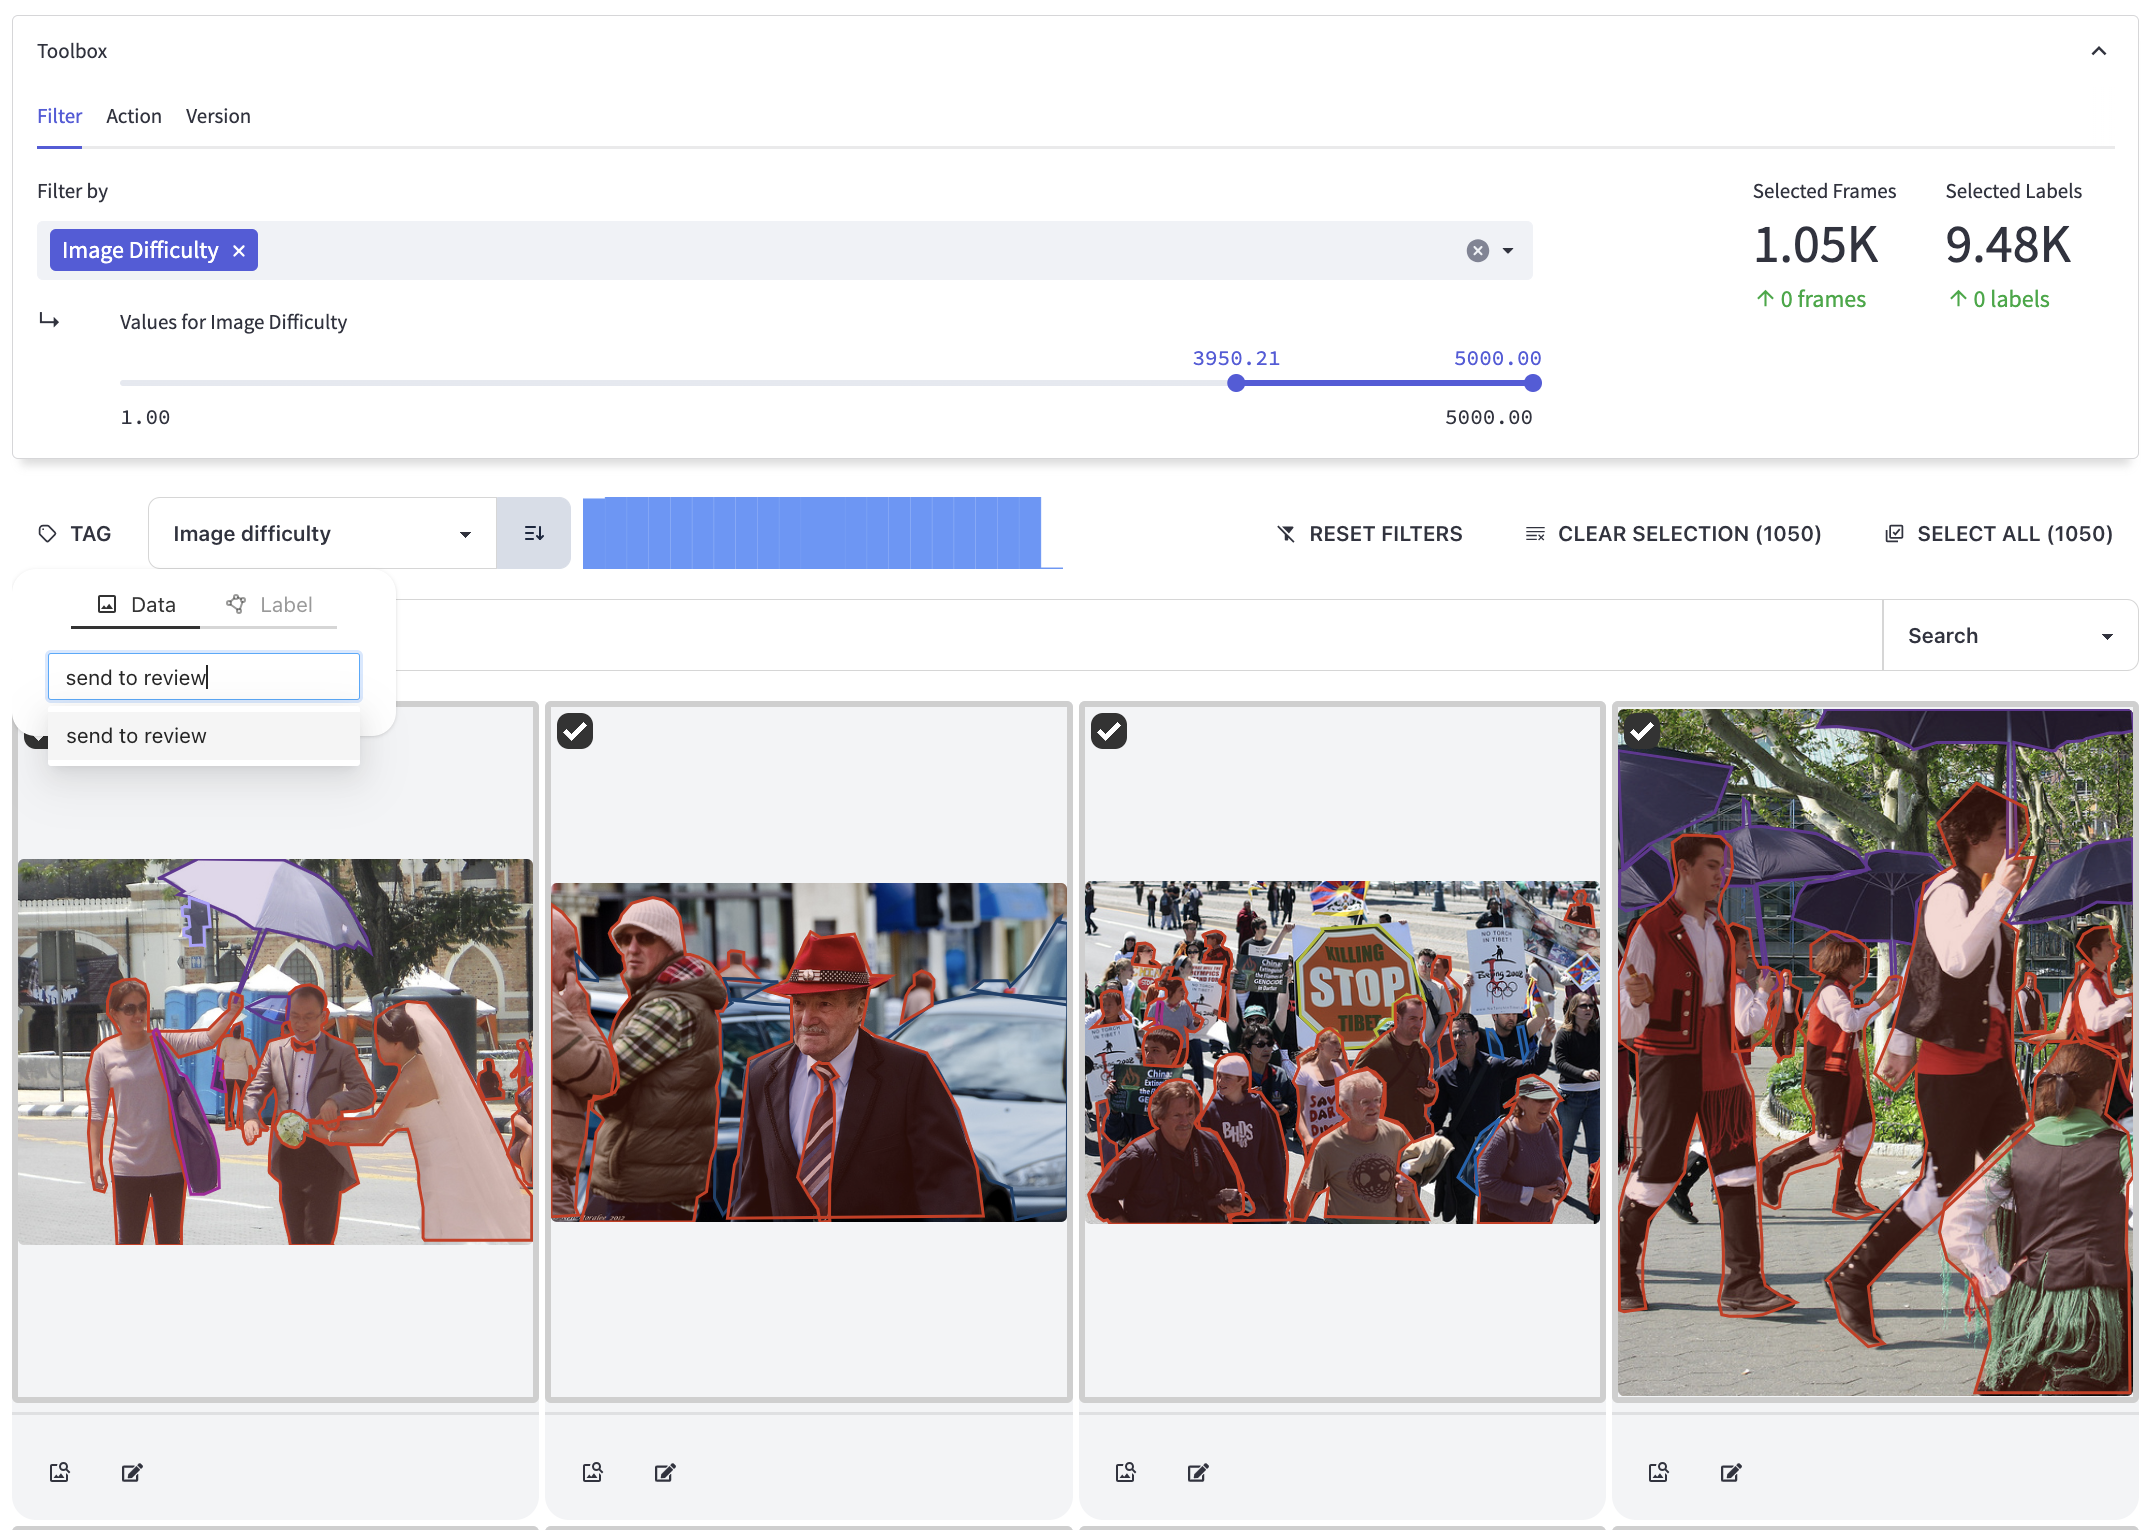2154x1530 pixels.
Task: Click edit icon under red hat card
Action: click(x=665, y=1472)
